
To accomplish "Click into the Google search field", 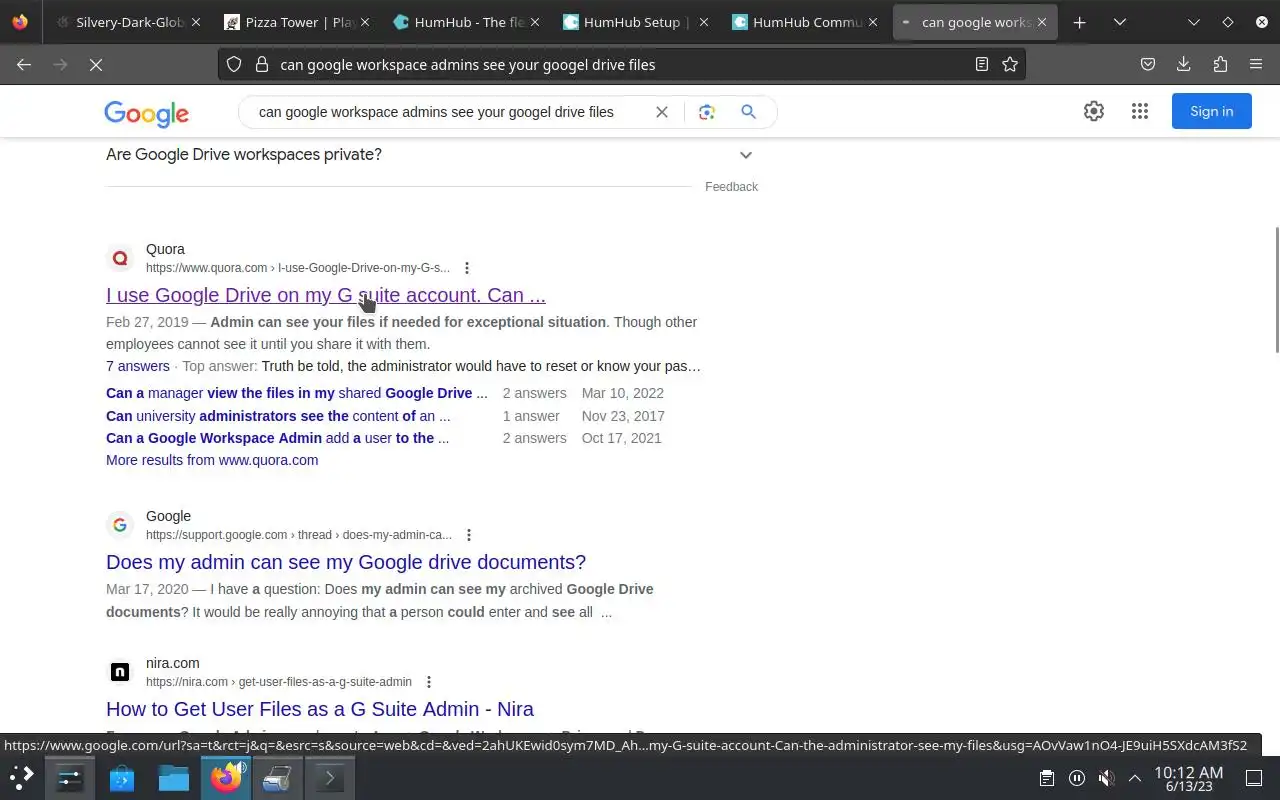I will [436, 112].
